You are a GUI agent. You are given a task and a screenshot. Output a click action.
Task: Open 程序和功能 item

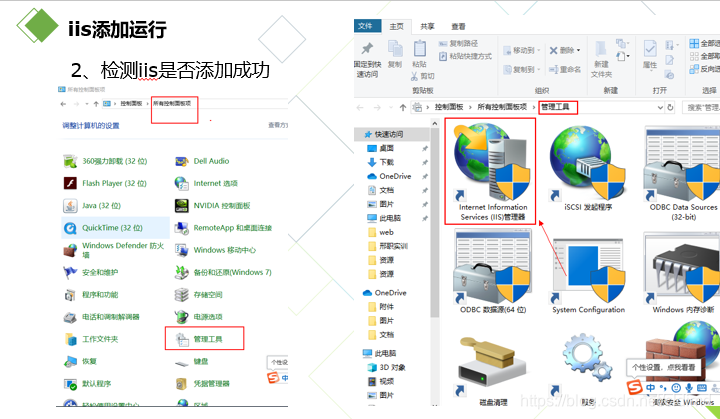tap(90, 294)
